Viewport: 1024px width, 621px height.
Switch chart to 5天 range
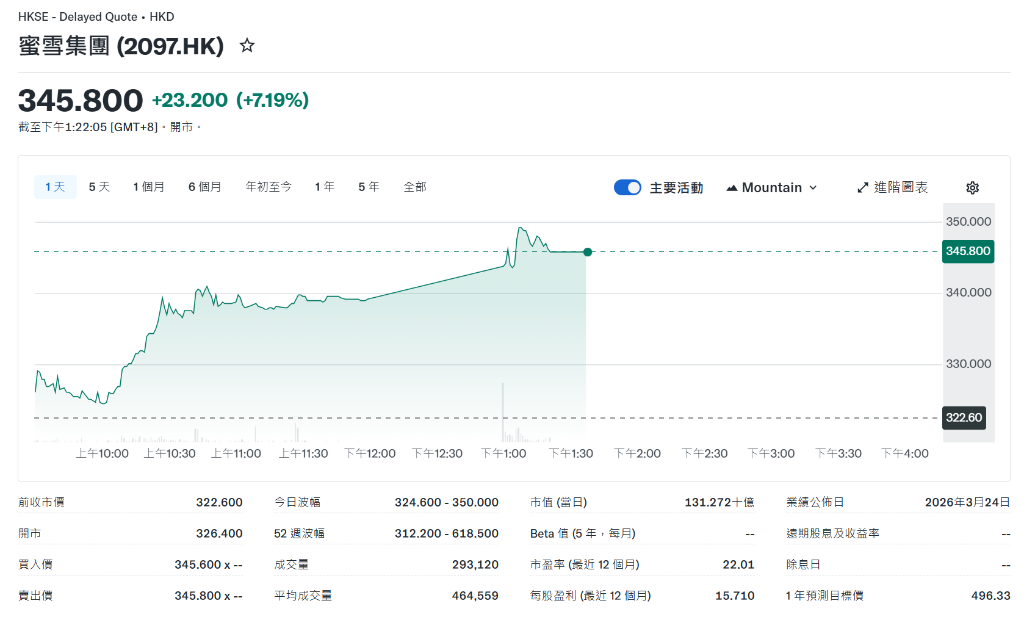point(99,187)
